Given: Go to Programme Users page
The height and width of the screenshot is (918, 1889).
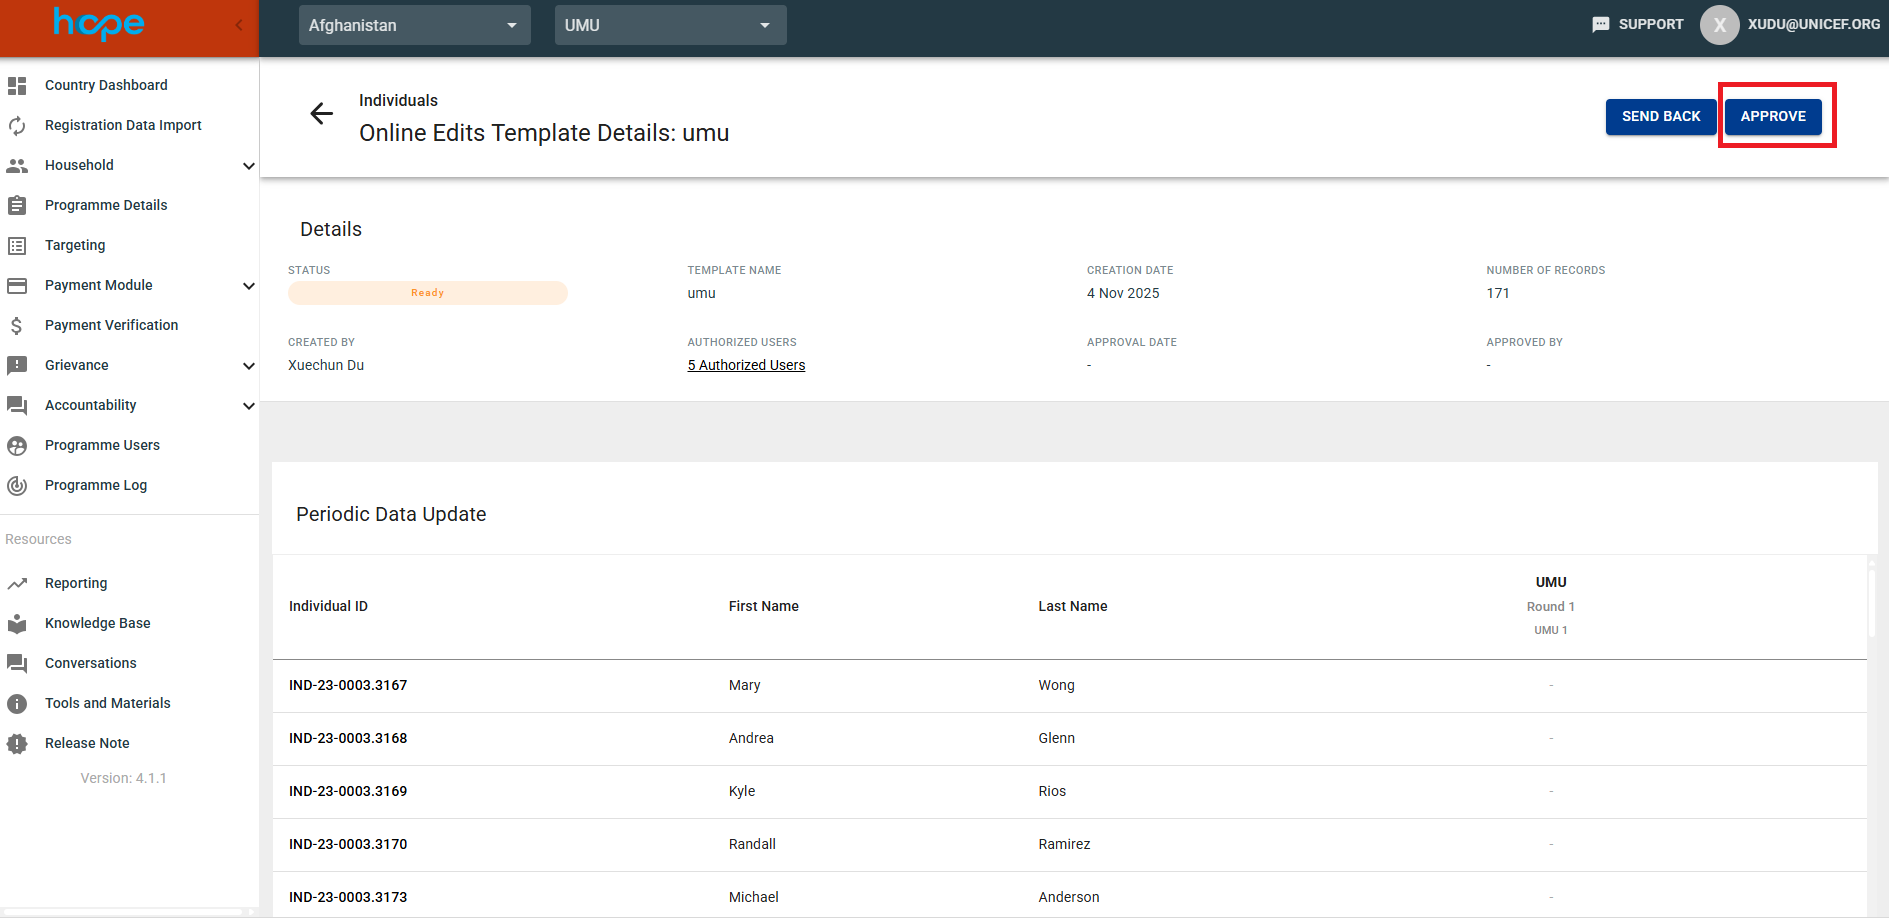Looking at the screenshot, I should click(x=102, y=445).
